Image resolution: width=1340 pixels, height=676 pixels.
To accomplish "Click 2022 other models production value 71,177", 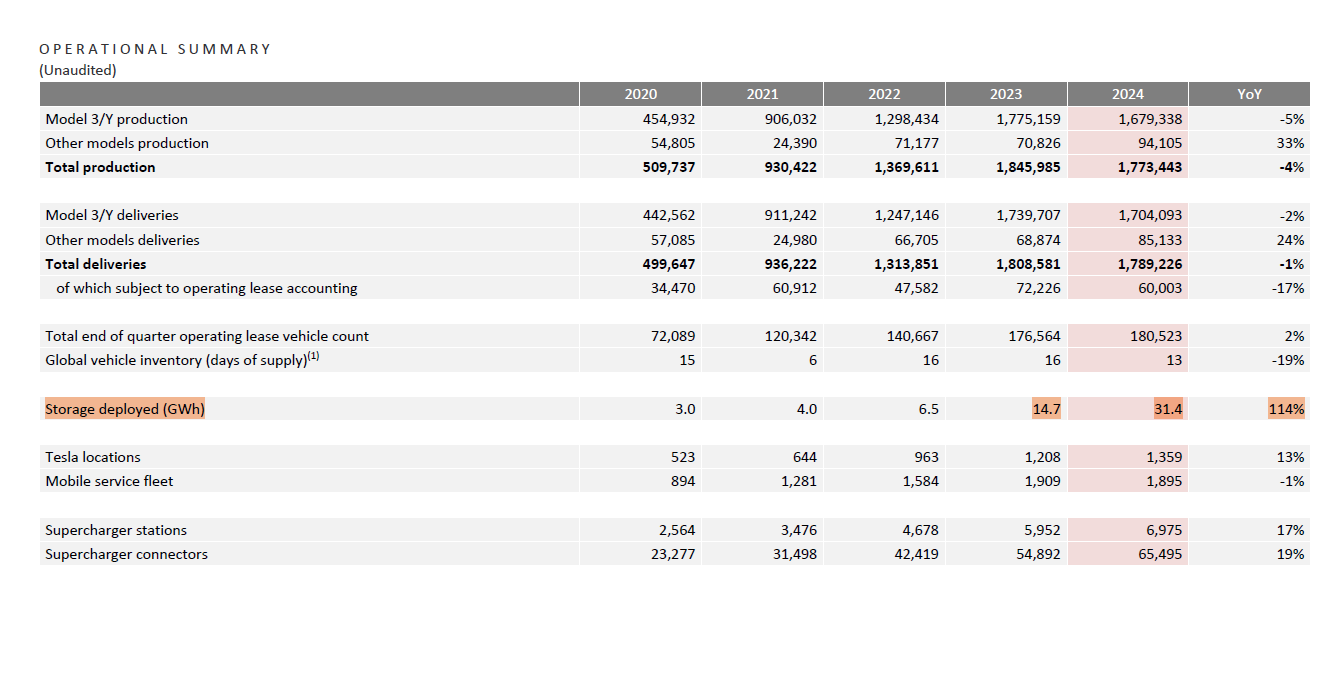I will (918, 143).
